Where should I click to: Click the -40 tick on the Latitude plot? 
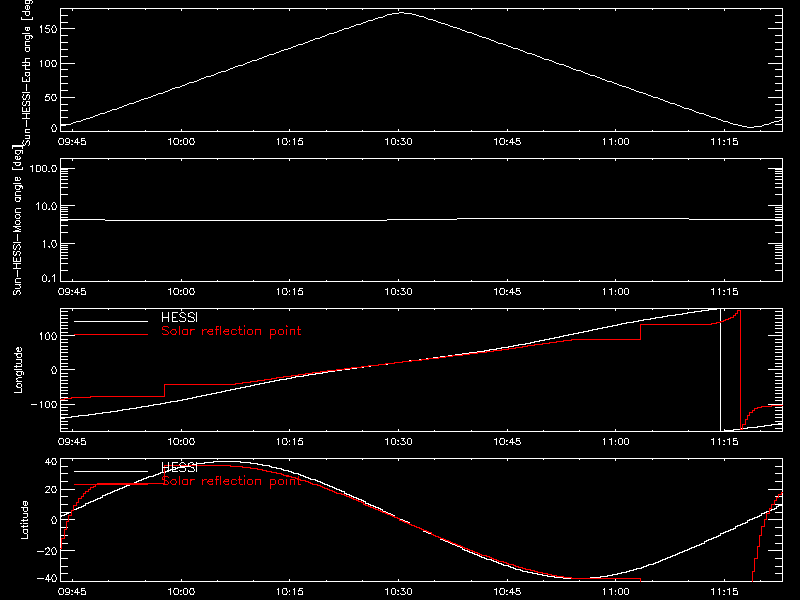pos(47,578)
